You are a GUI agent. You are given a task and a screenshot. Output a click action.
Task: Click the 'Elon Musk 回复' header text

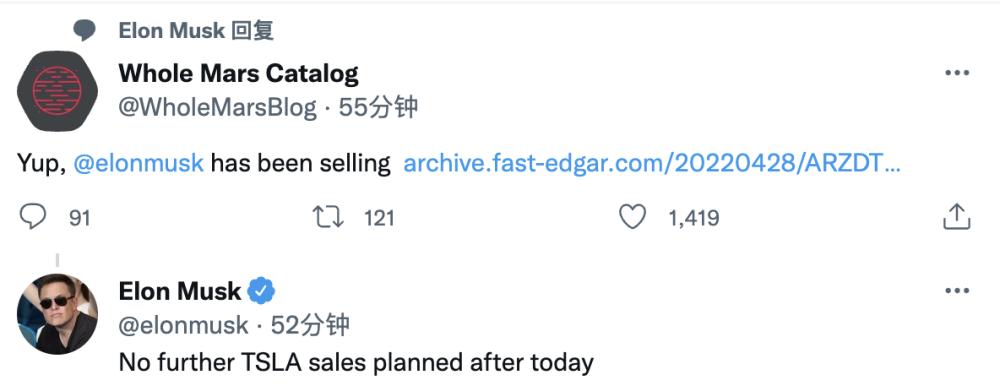[196, 30]
